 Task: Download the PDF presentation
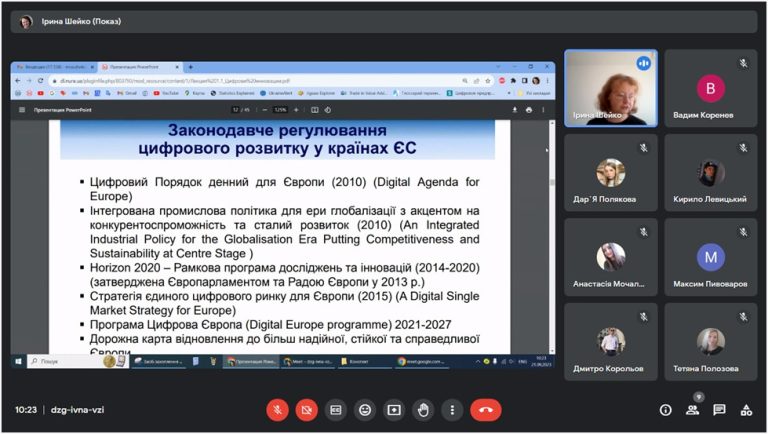click(x=514, y=110)
